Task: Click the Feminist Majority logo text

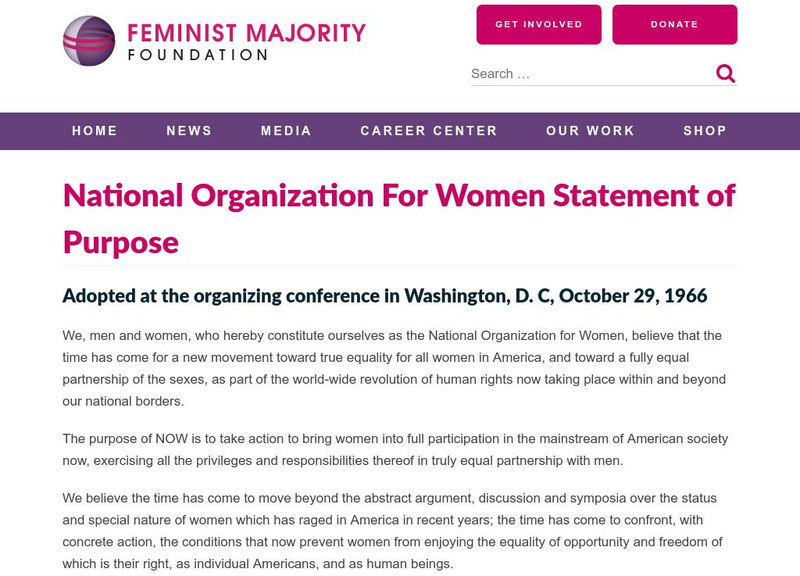Action: 246,33
